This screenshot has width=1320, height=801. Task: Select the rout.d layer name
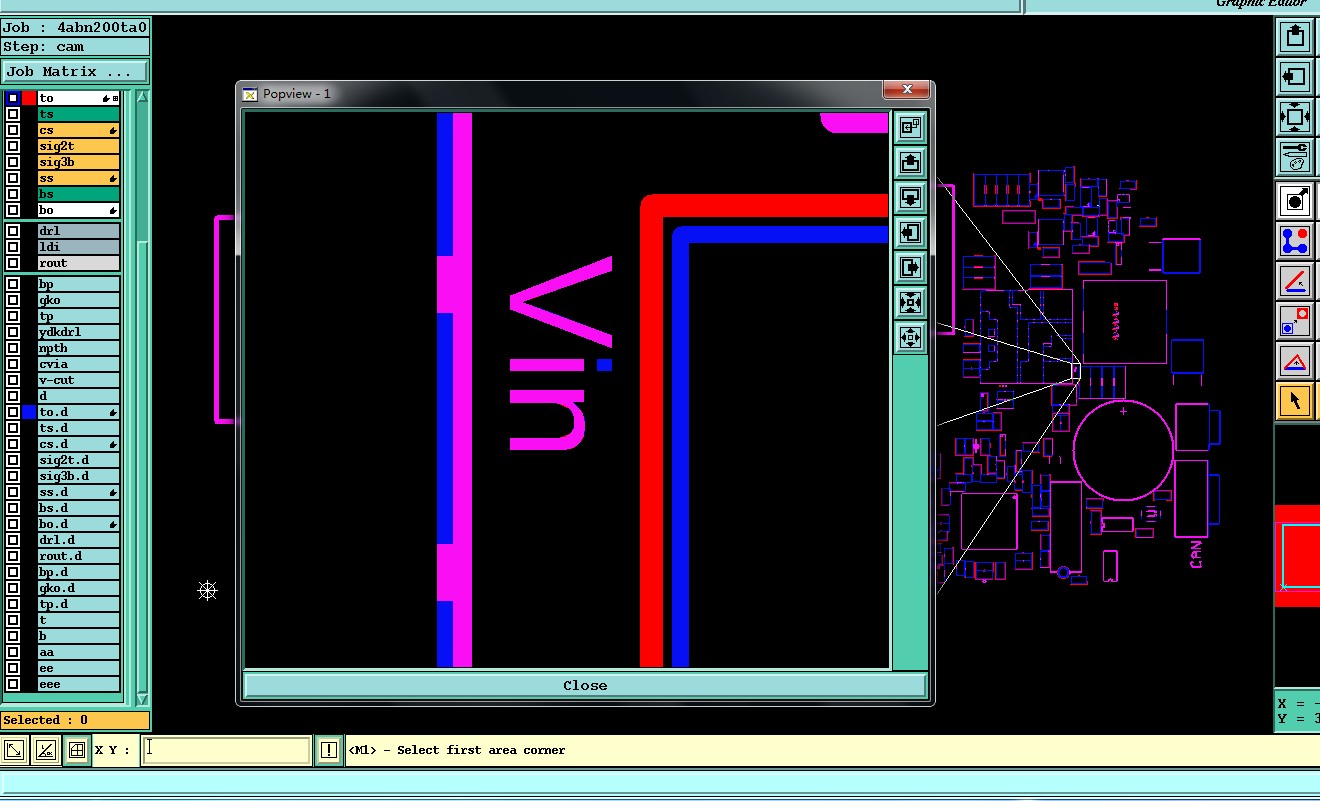tap(79, 556)
